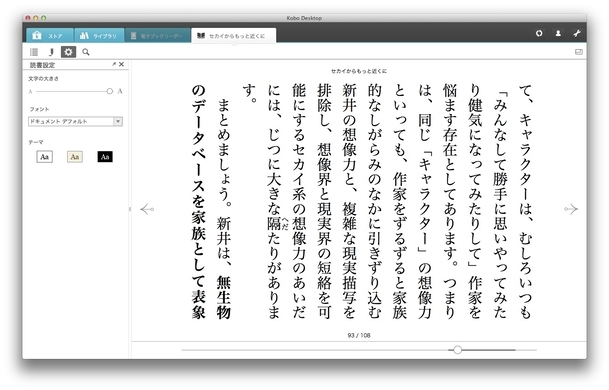Image resolution: width=609 pixels, height=390 pixels.
Task: Choose the small A font size
Action: pos(30,92)
